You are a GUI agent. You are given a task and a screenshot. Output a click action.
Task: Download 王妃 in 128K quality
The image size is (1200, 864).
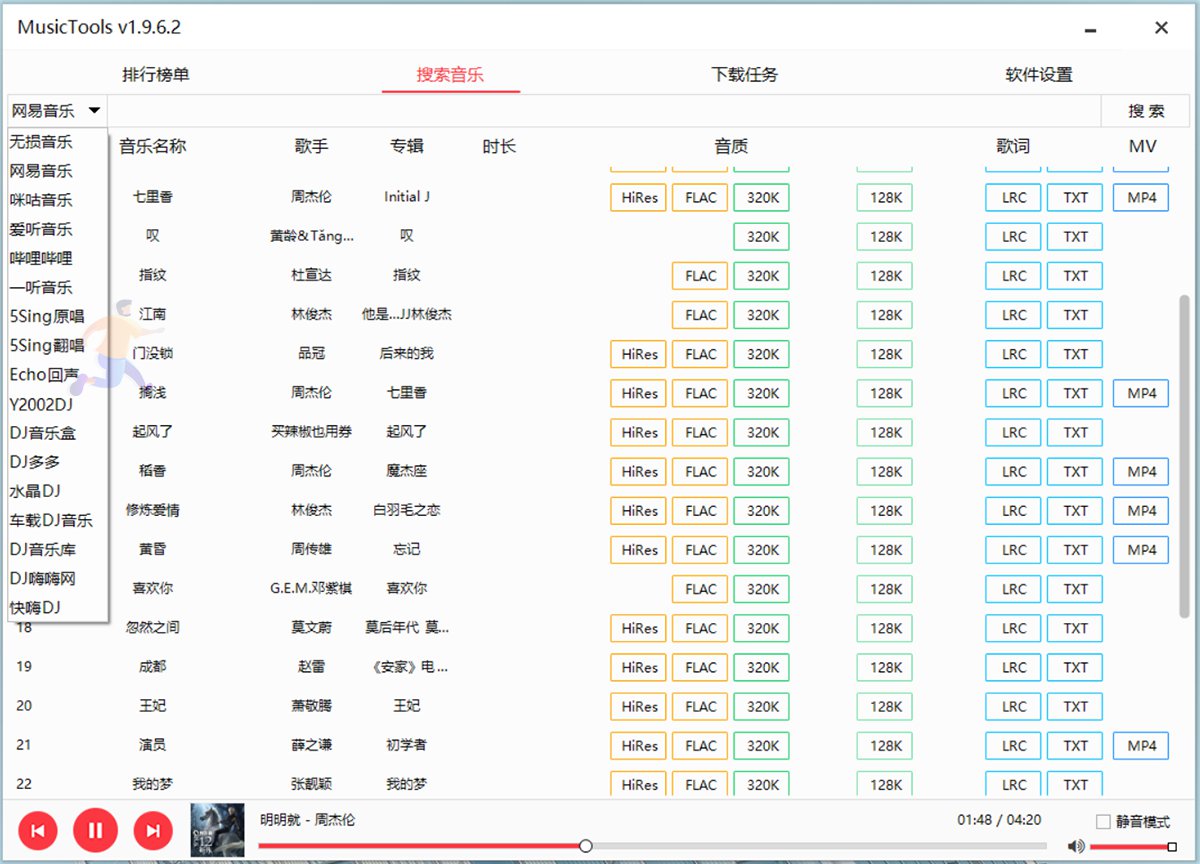[x=885, y=706]
